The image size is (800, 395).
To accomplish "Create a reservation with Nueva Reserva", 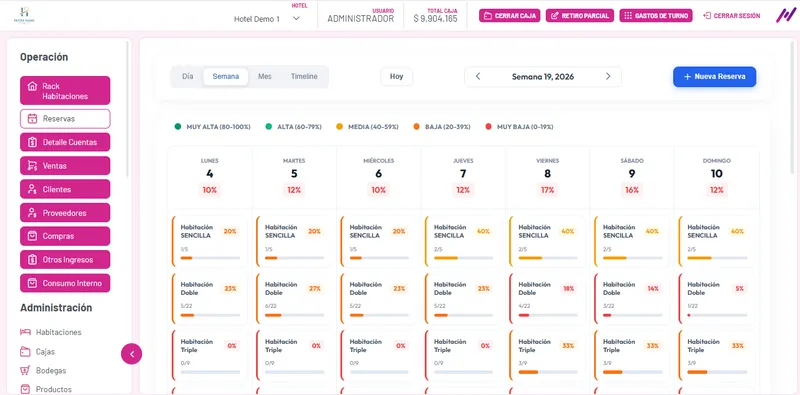I will pyautogui.click(x=714, y=77).
